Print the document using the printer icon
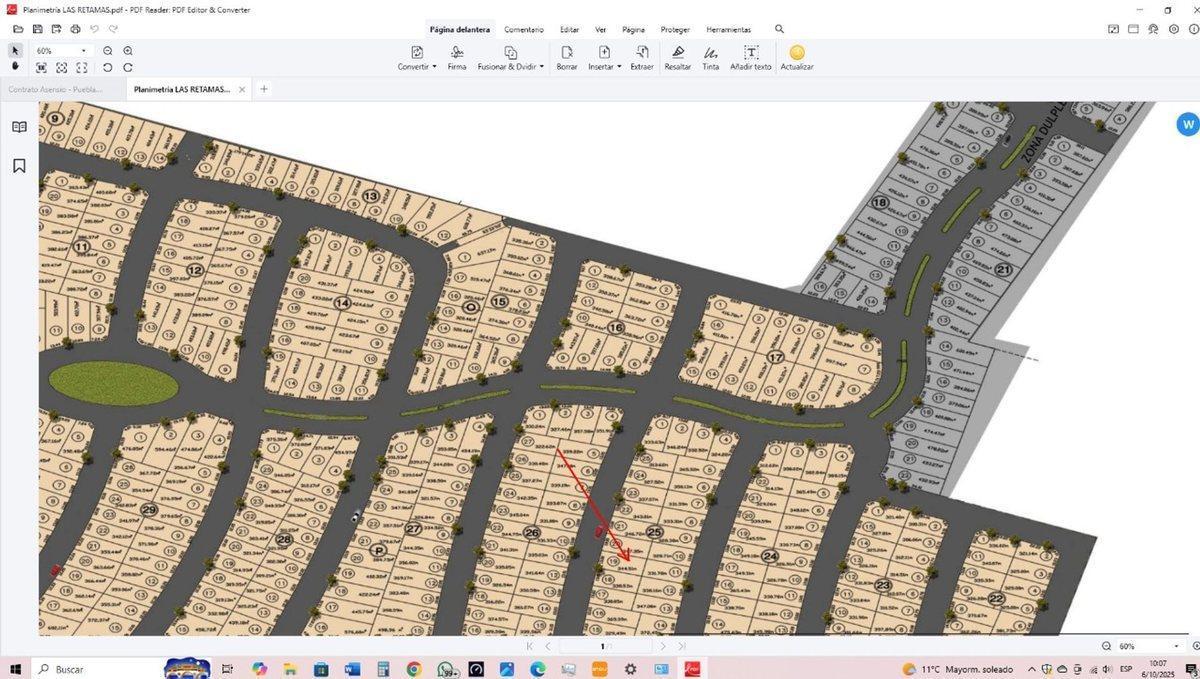This screenshot has height=679, width=1200. pyautogui.click(x=75, y=29)
